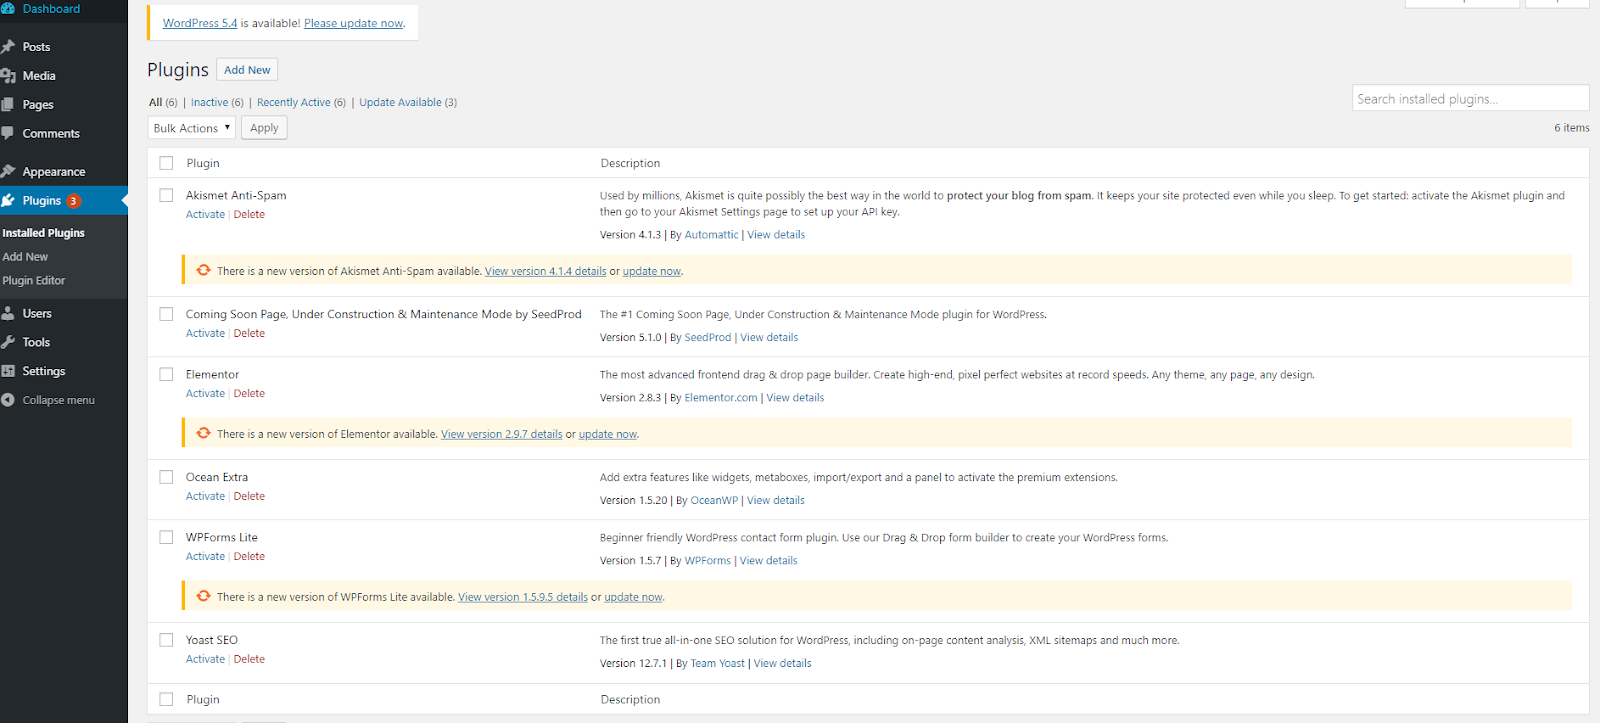The width and height of the screenshot is (1600, 723).
Task: Check the Ocean Extra plugin checkbox
Action: coord(166,477)
